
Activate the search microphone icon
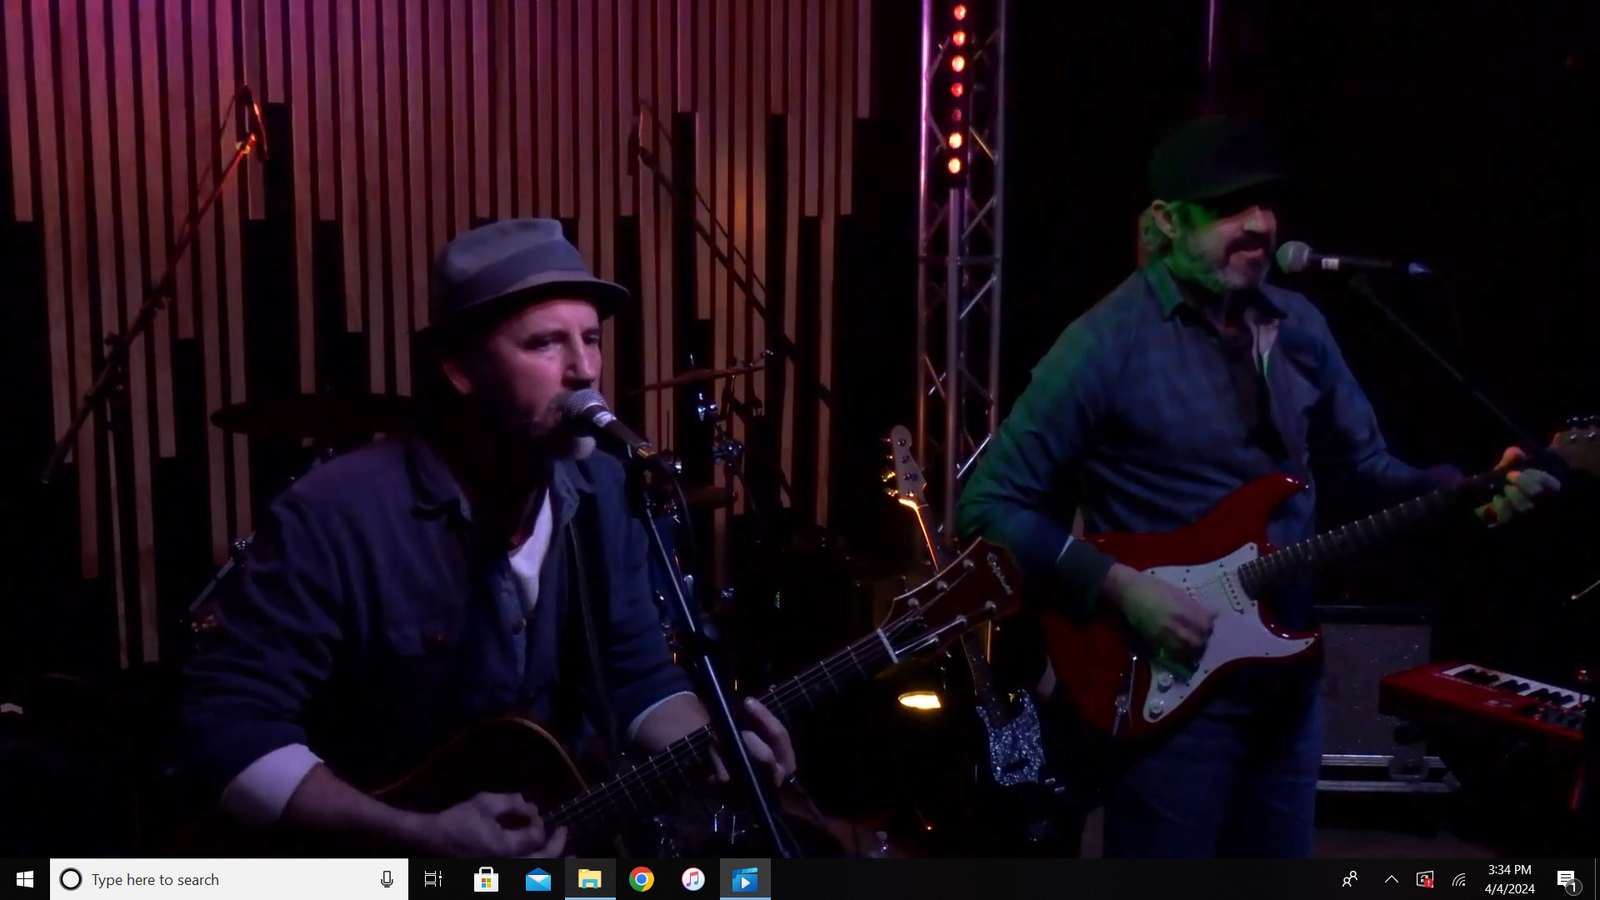coord(386,879)
